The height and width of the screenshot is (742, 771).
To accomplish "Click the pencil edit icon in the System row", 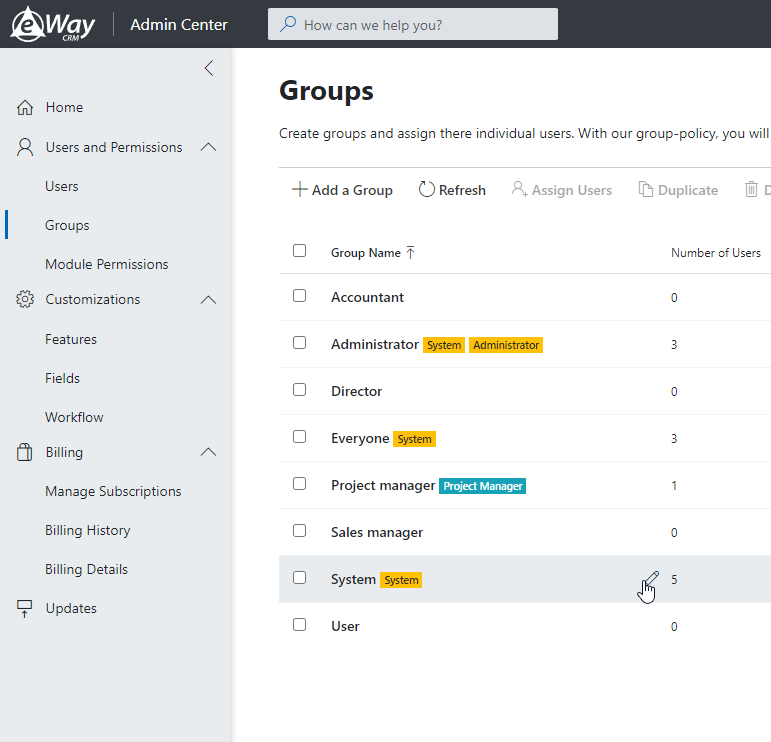I will 651,579.
